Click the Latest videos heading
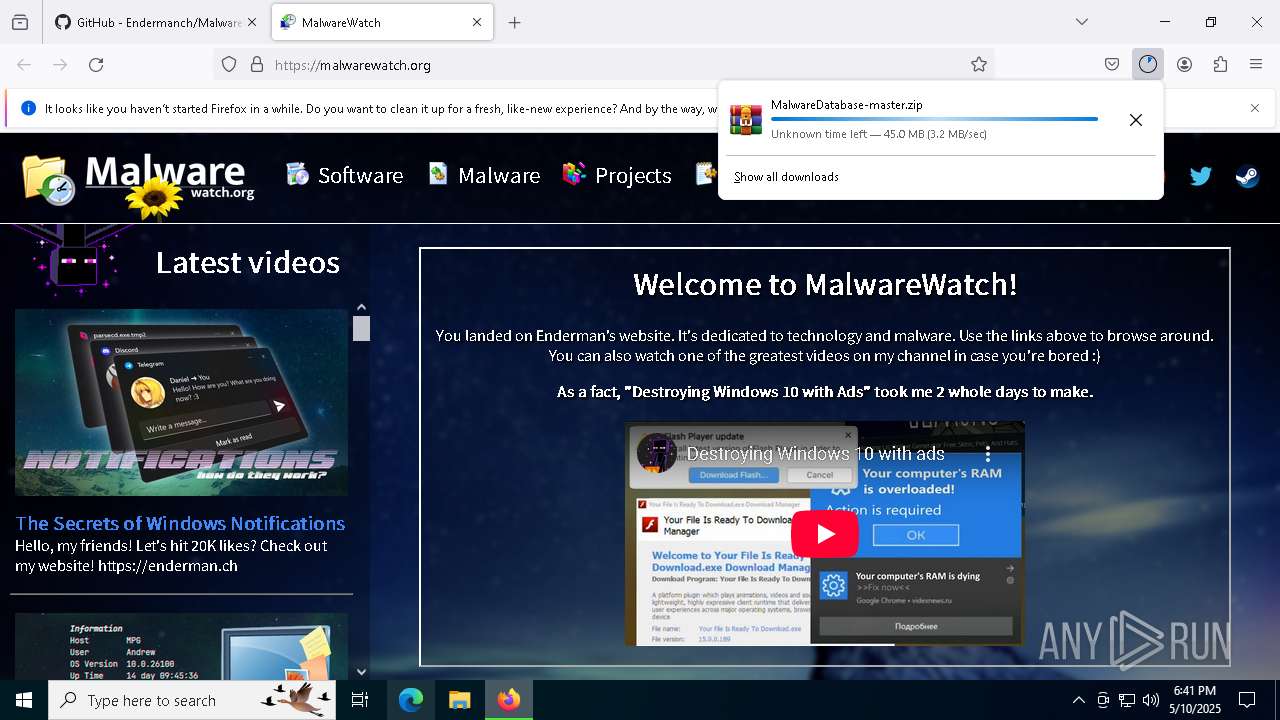 248,262
